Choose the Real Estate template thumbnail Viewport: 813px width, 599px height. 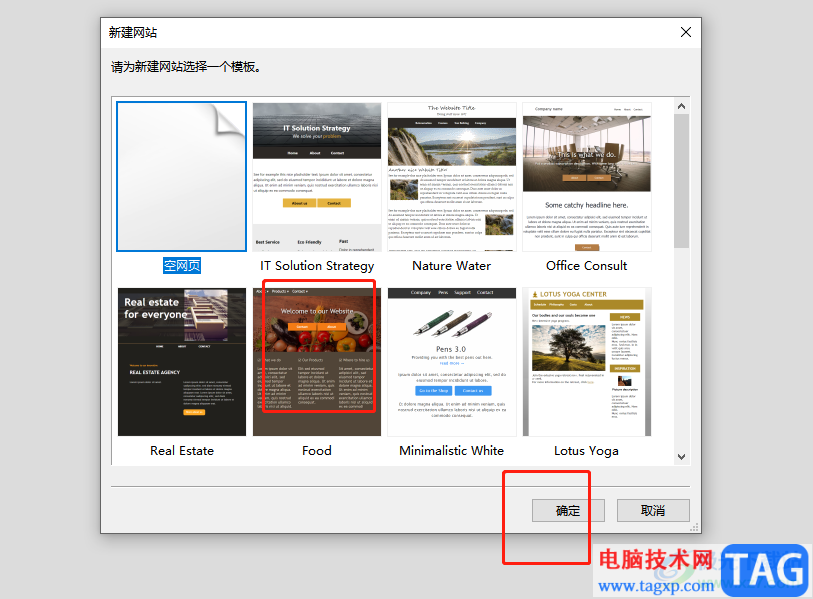point(182,362)
